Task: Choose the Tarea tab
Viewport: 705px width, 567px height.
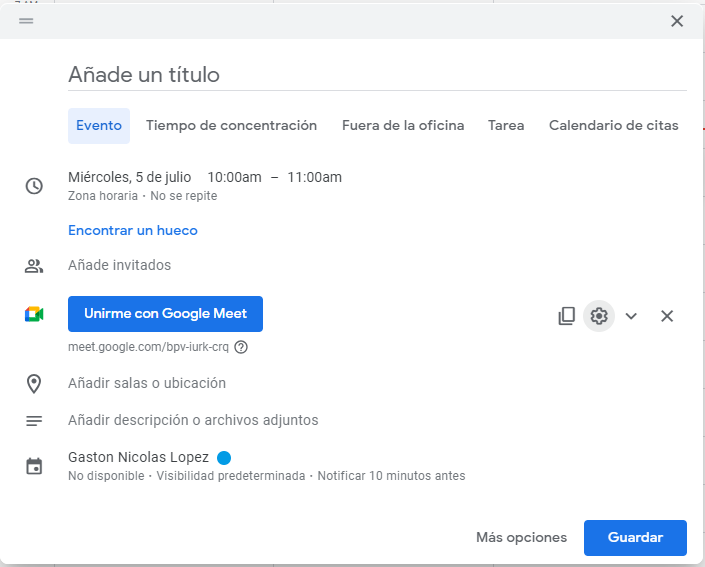Action: click(506, 125)
